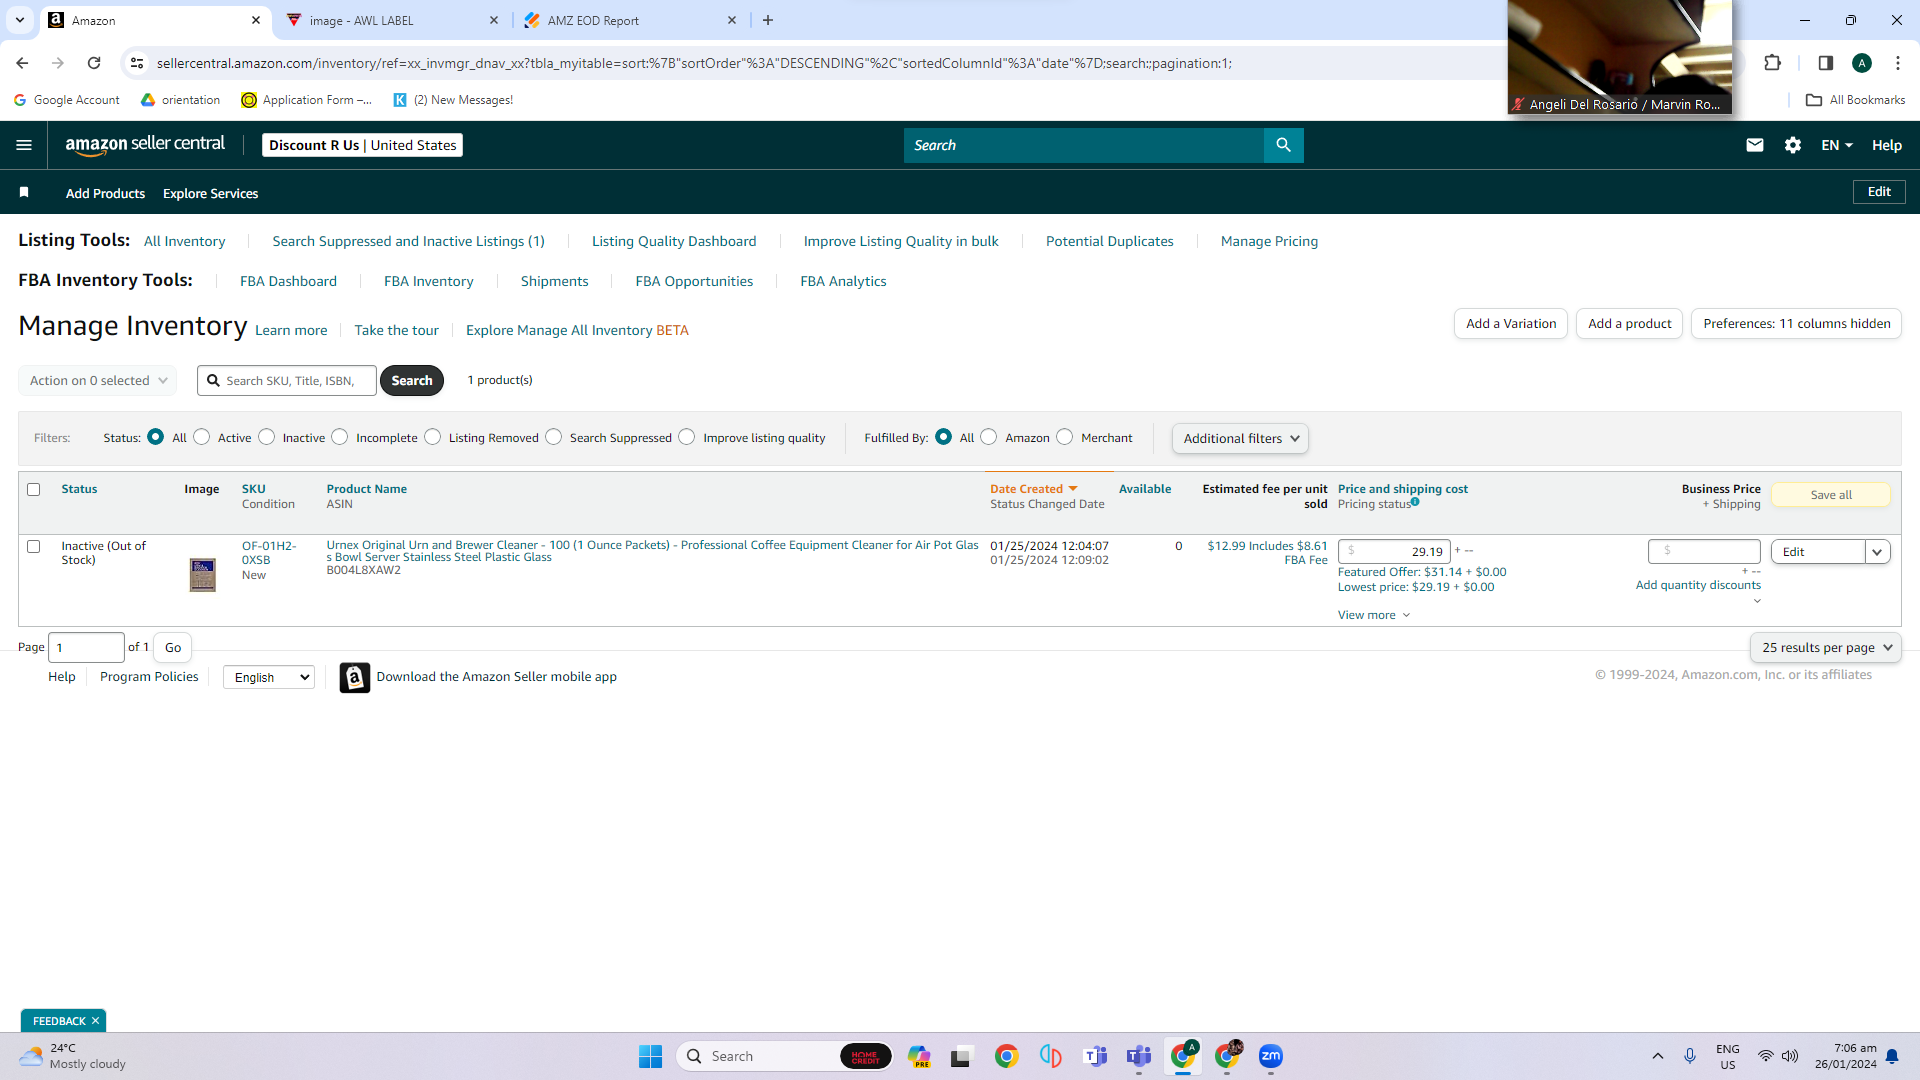
Task: Close the FEEDBACK widget
Action: (95, 1021)
